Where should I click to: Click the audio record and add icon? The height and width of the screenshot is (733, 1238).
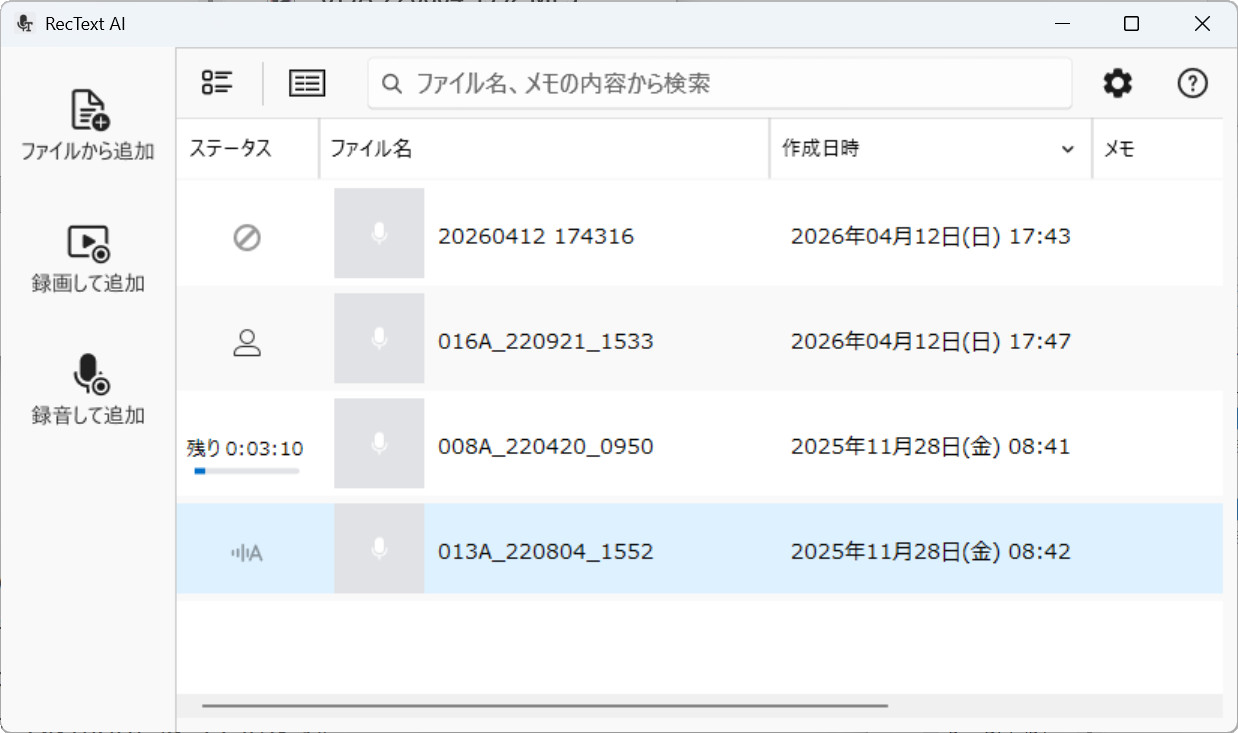coord(89,374)
